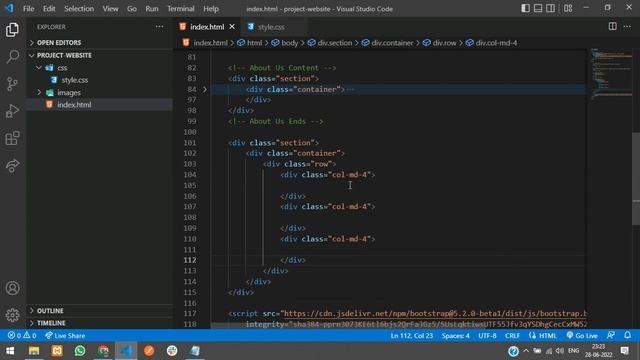The image size is (640, 360).
Task: Change line ending via CRLF status item
Action: (512, 336)
